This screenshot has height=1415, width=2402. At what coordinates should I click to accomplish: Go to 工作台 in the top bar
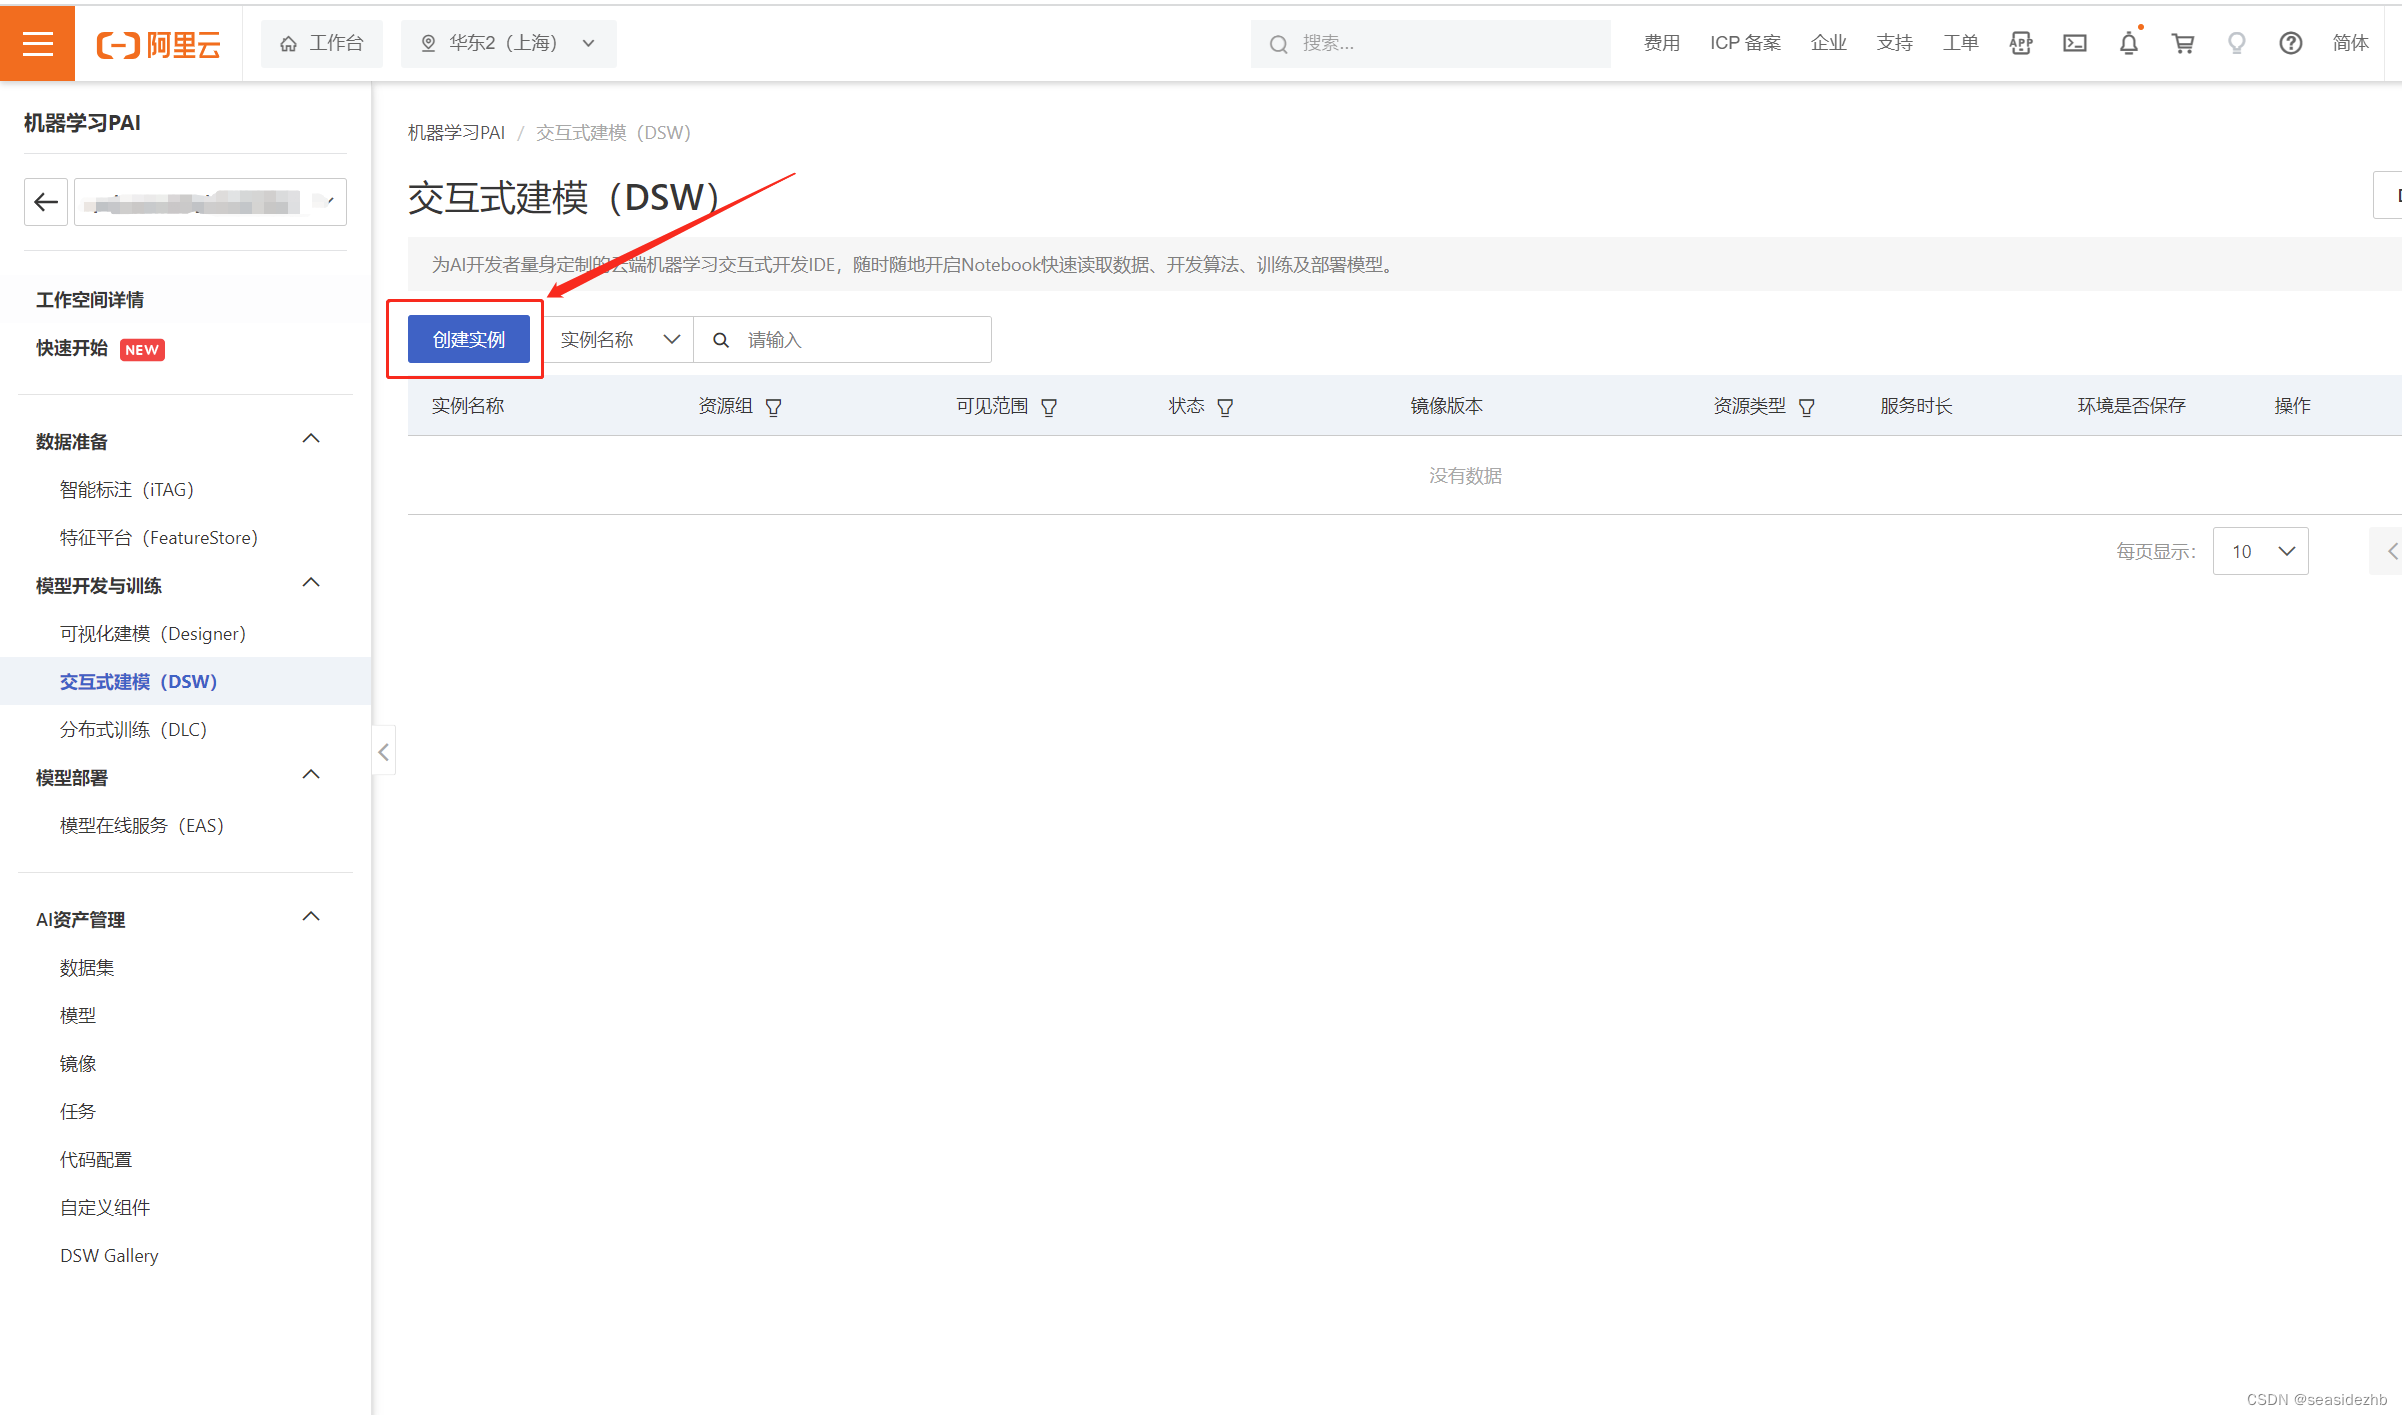tap(321, 43)
